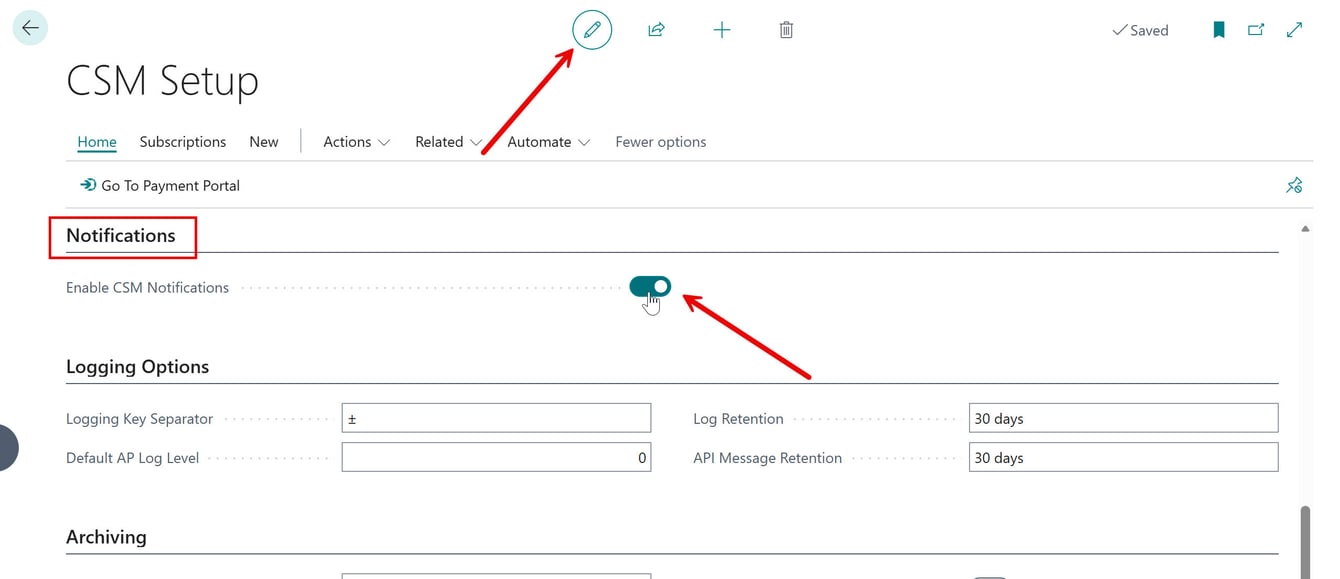The image size is (1340, 579).
Task: Click the bookmark icon
Action: pos(1219,30)
